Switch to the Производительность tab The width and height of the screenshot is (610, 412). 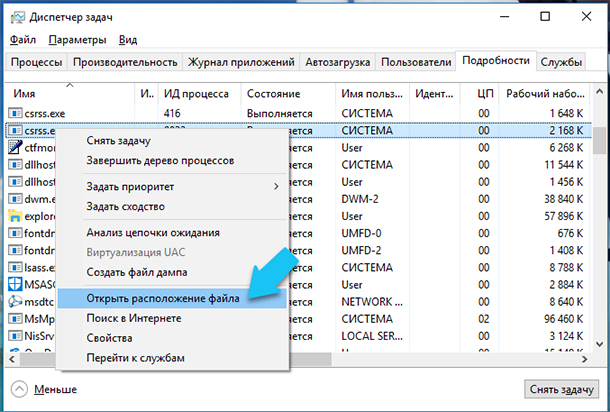point(125,62)
